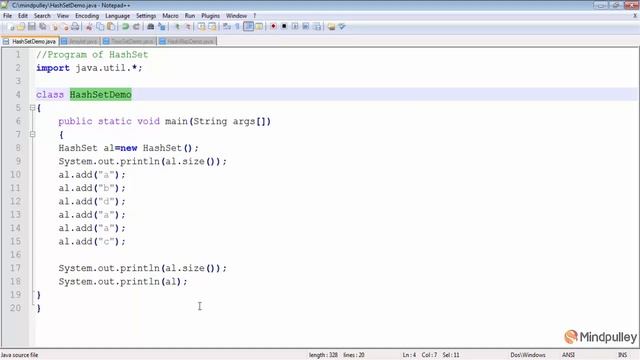This screenshot has height=360, width=640.
Task: Click the Open file folder icon
Action: [x=20, y=27]
